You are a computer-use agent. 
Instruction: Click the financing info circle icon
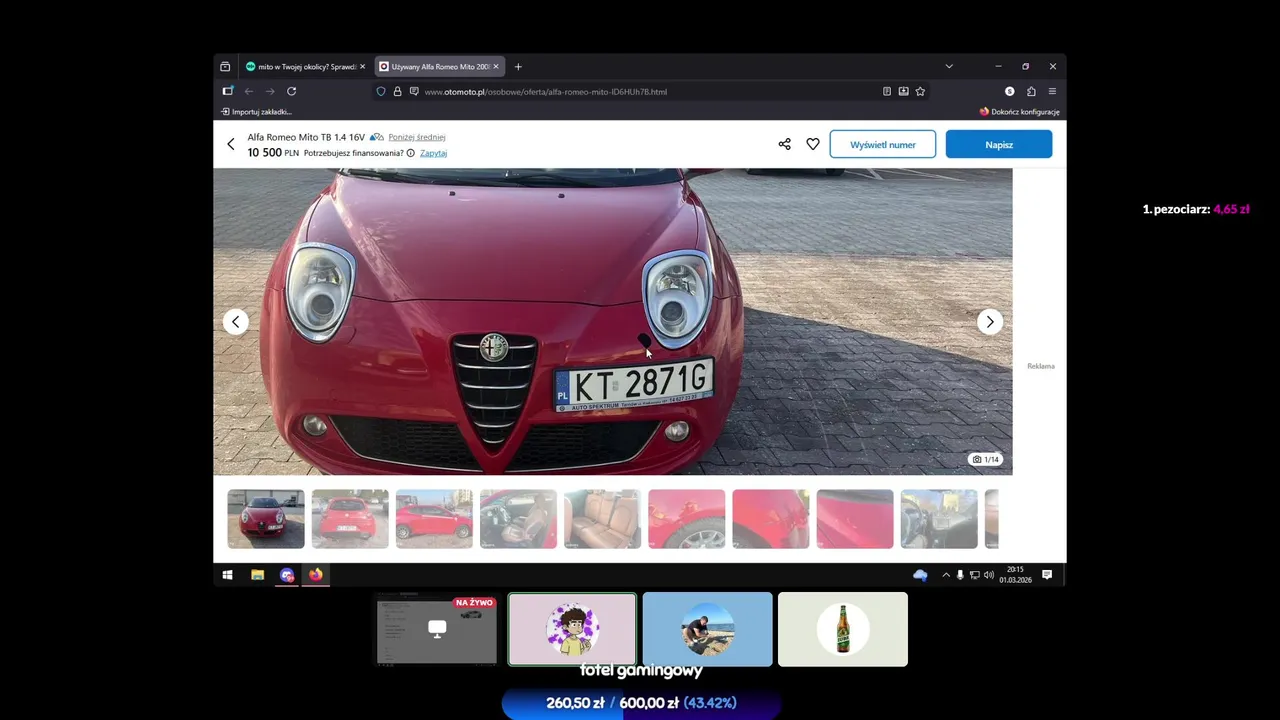click(411, 153)
